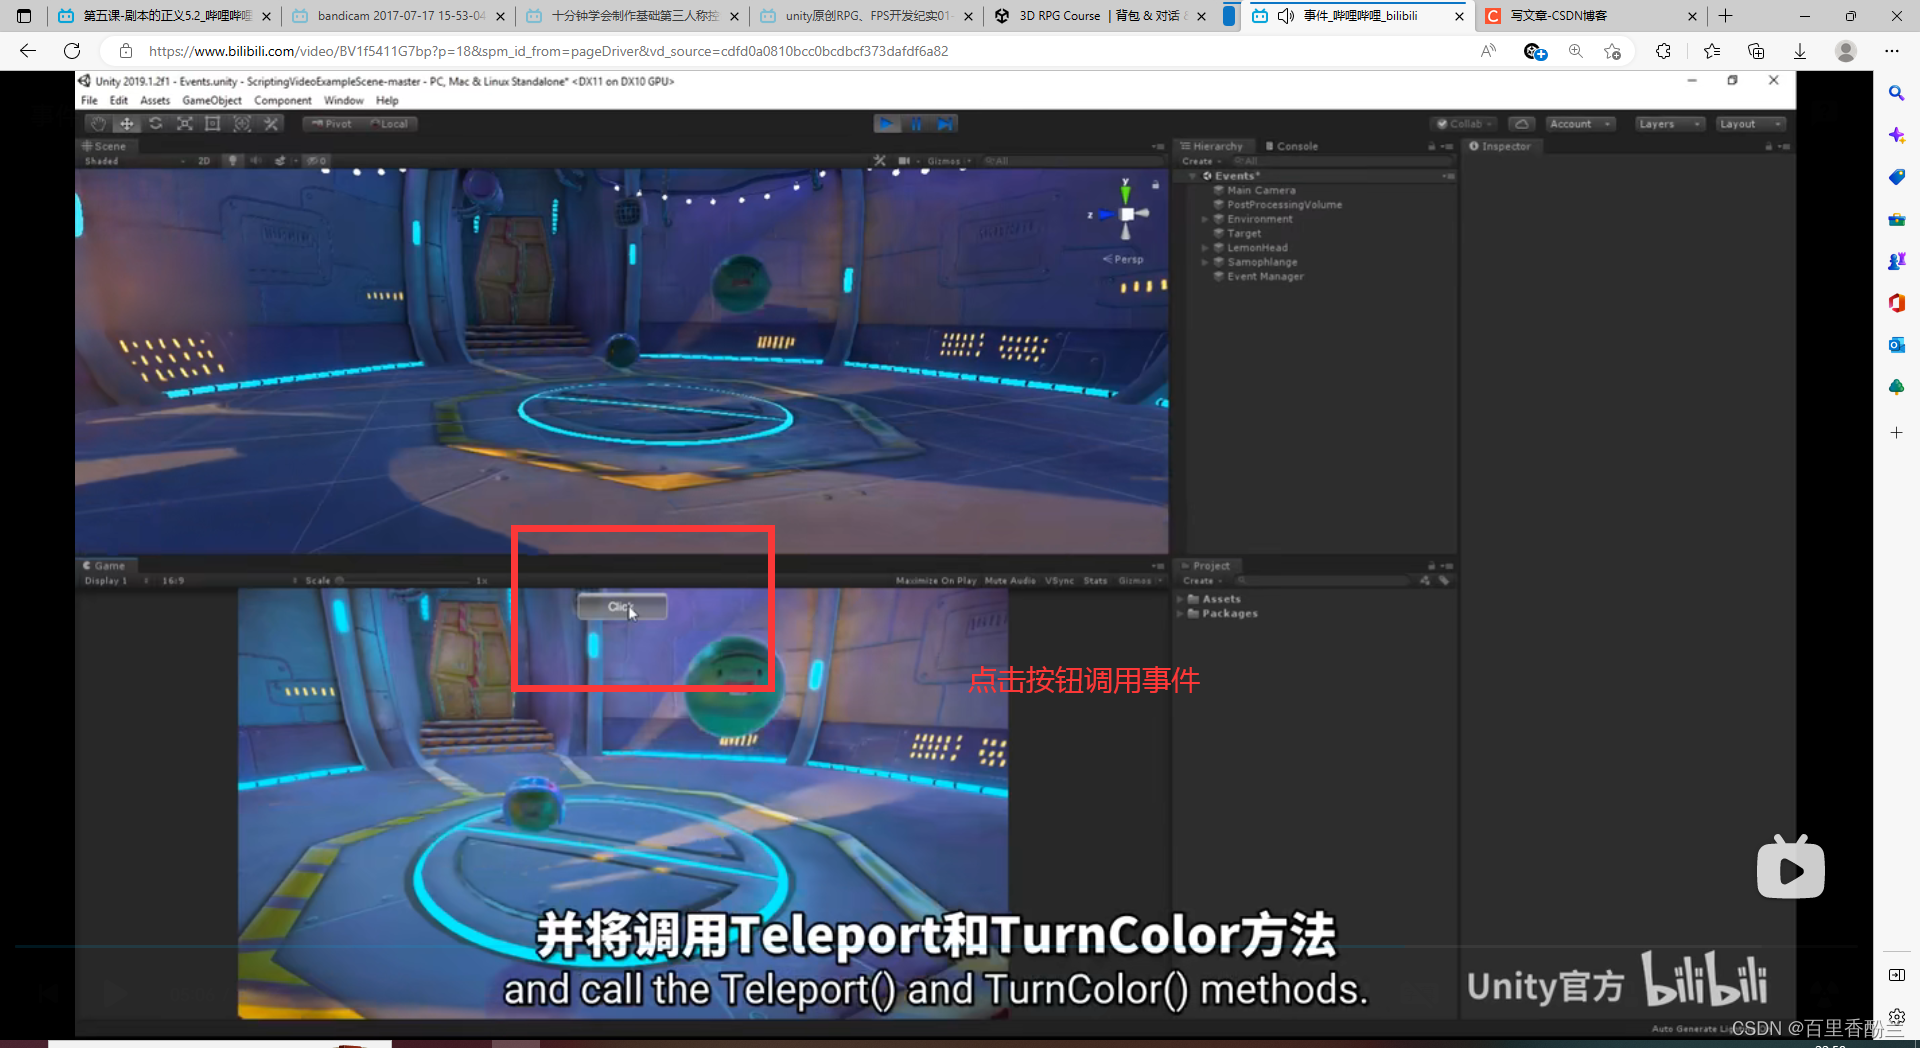The height and width of the screenshot is (1048, 1920).
Task: Open the Downloads icon
Action: pyautogui.click(x=1800, y=51)
